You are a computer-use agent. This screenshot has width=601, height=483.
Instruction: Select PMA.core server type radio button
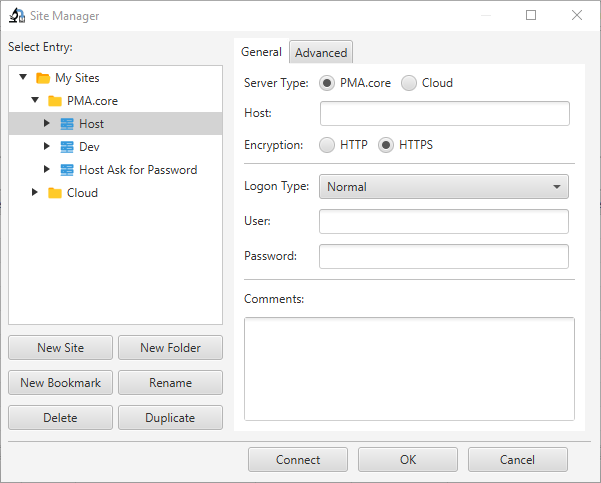point(327,84)
